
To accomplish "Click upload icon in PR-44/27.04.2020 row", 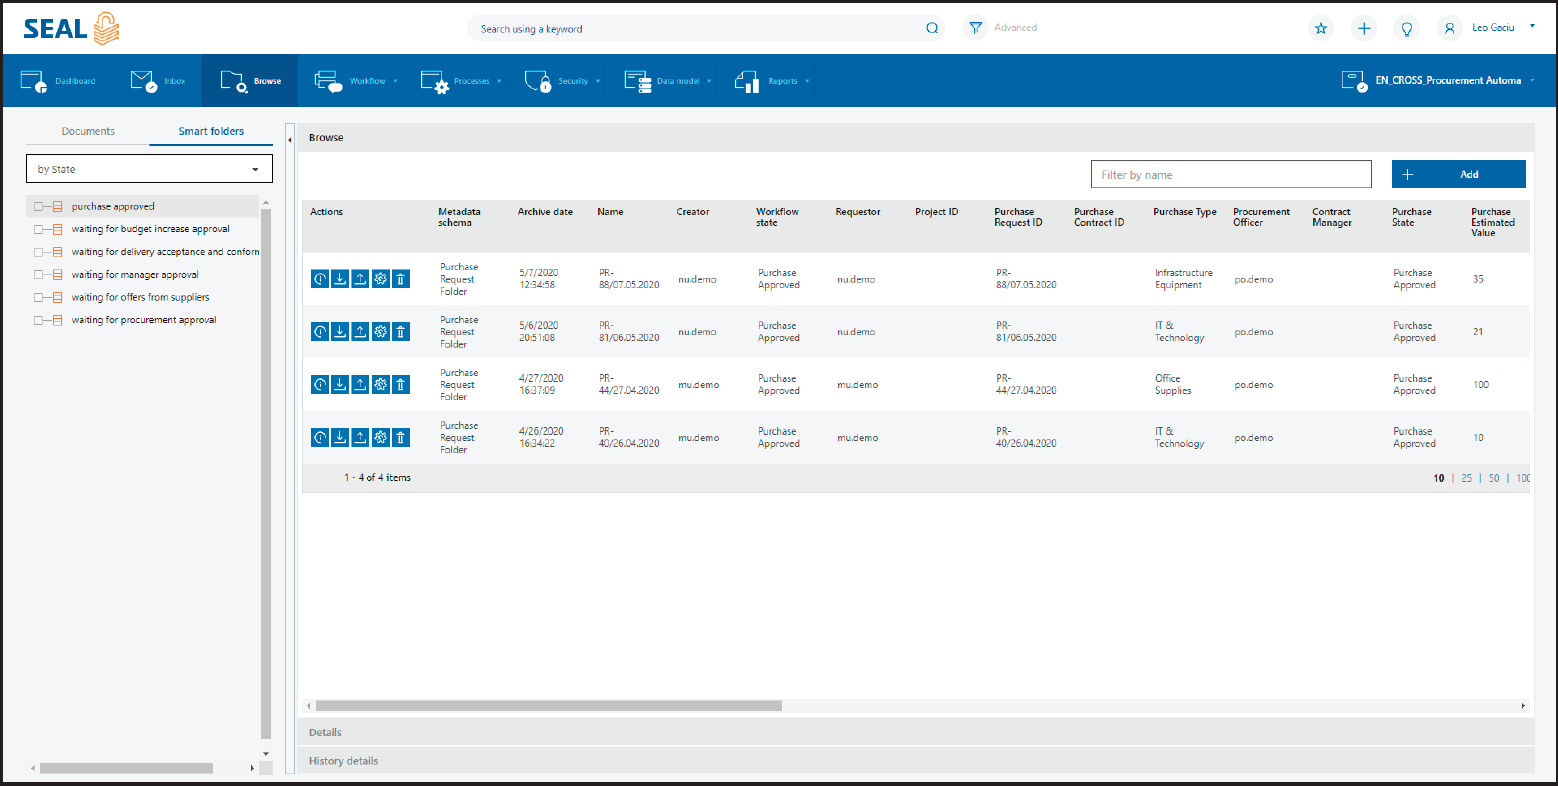I will click(x=360, y=385).
